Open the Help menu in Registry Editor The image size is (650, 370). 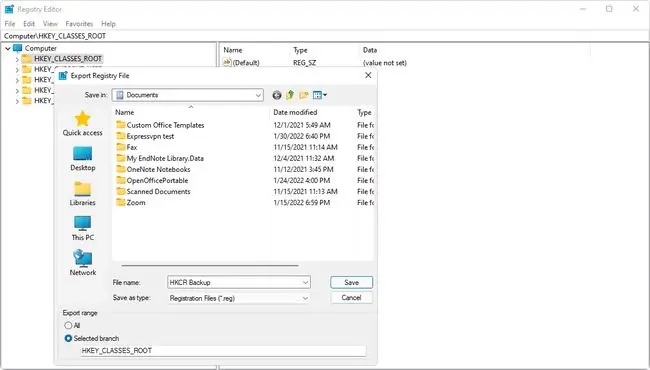coord(109,24)
